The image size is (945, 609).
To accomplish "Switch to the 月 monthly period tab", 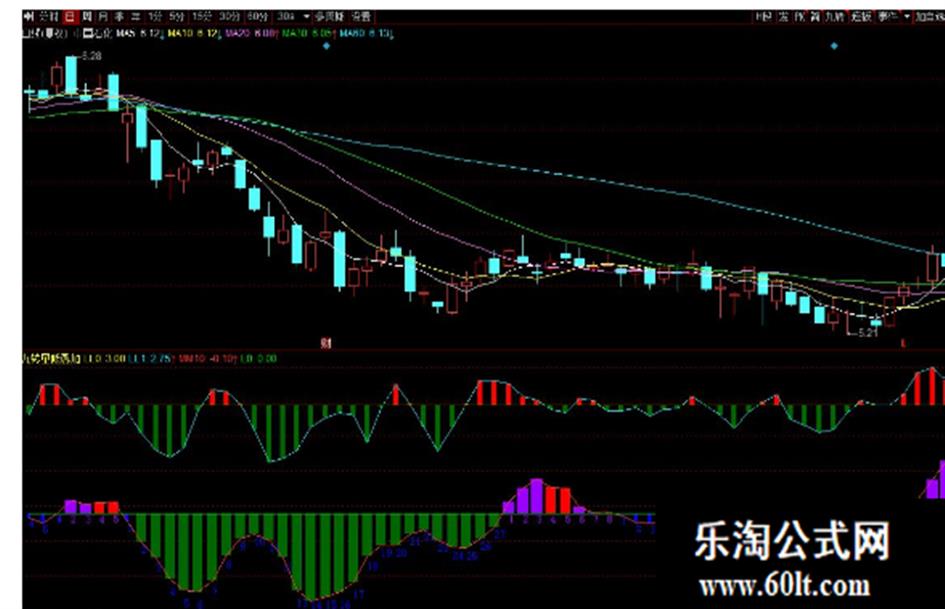I will 103,17.
